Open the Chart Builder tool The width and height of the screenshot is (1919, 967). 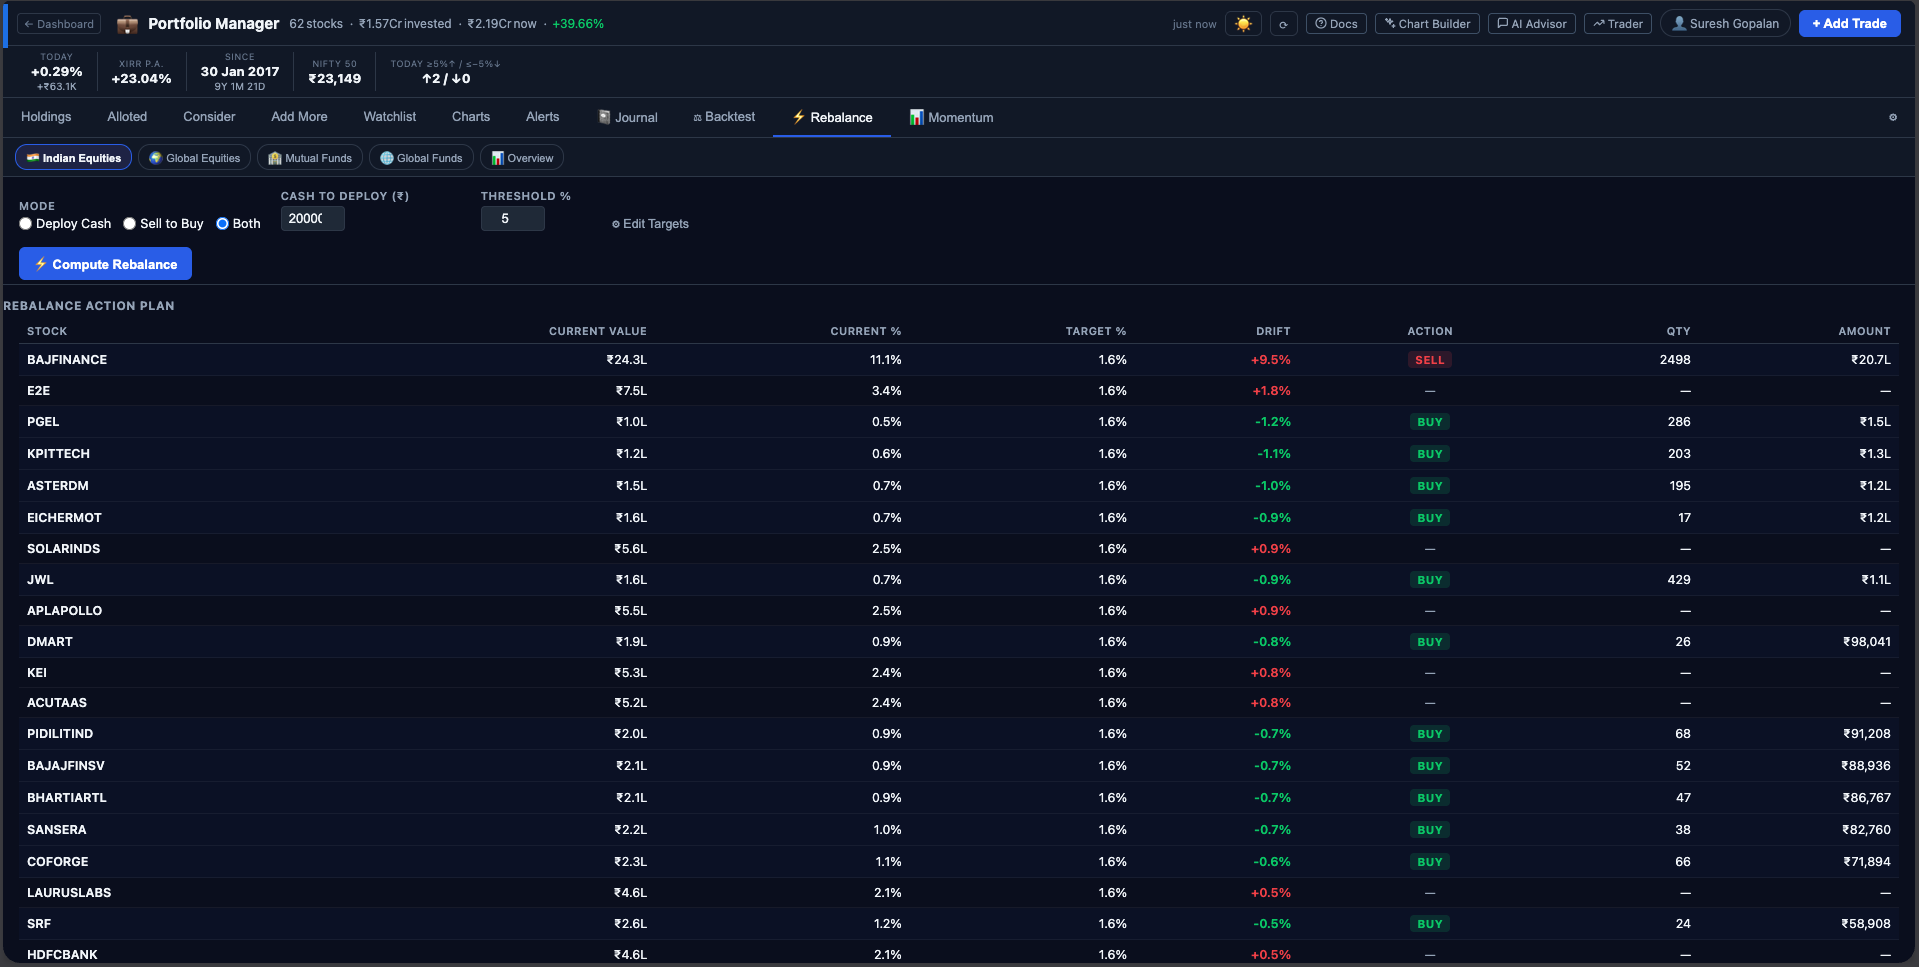pyautogui.click(x=1427, y=22)
